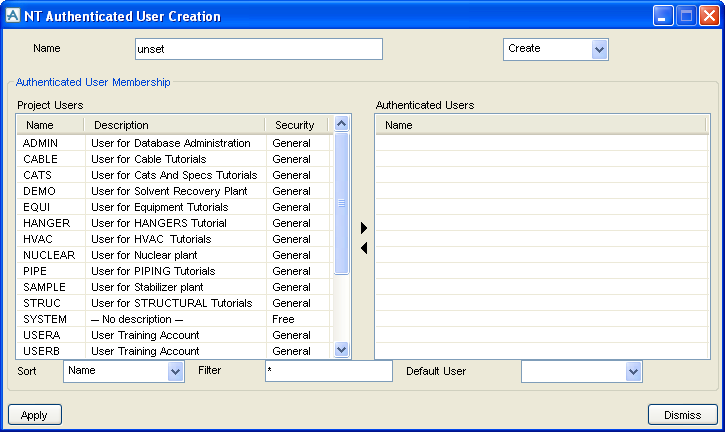The height and width of the screenshot is (432, 725).
Task: Select the HANGER user row
Action: coord(175,223)
